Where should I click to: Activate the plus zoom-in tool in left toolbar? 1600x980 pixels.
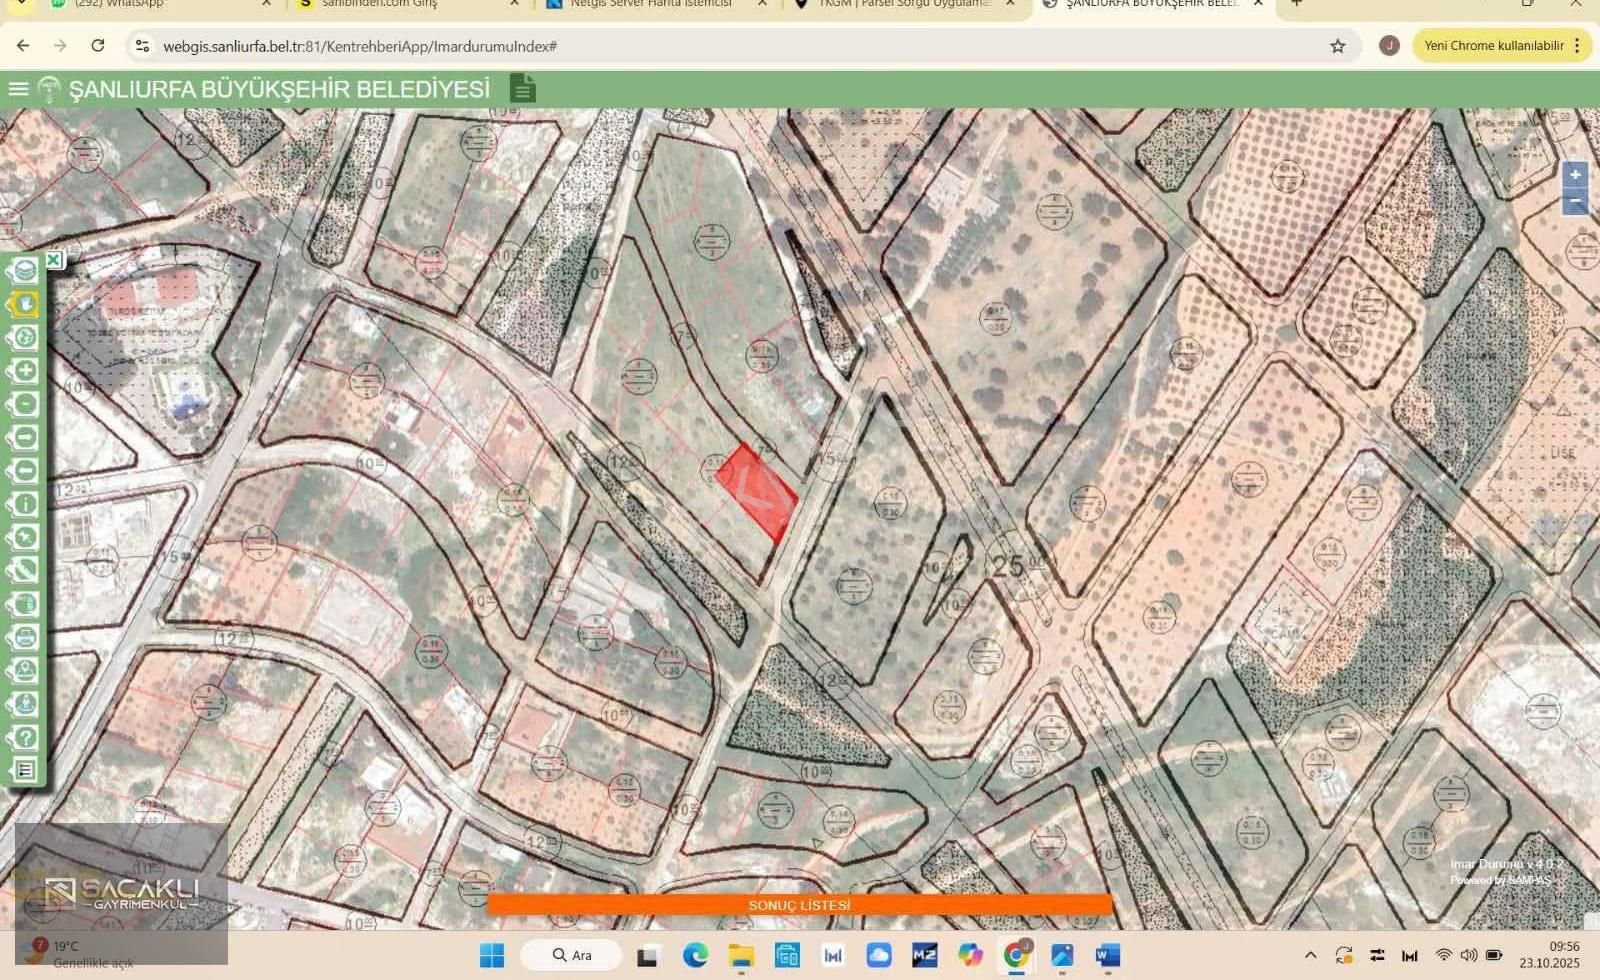coord(24,371)
